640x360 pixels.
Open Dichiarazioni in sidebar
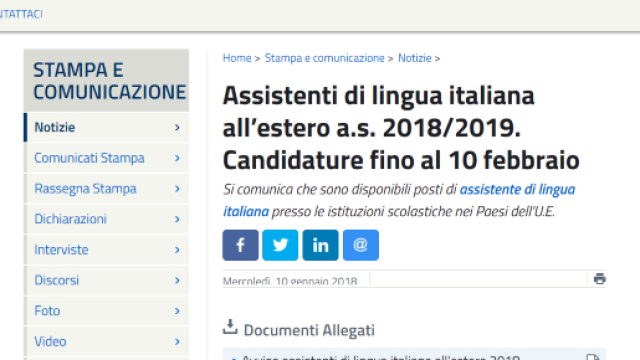(107, 219)
